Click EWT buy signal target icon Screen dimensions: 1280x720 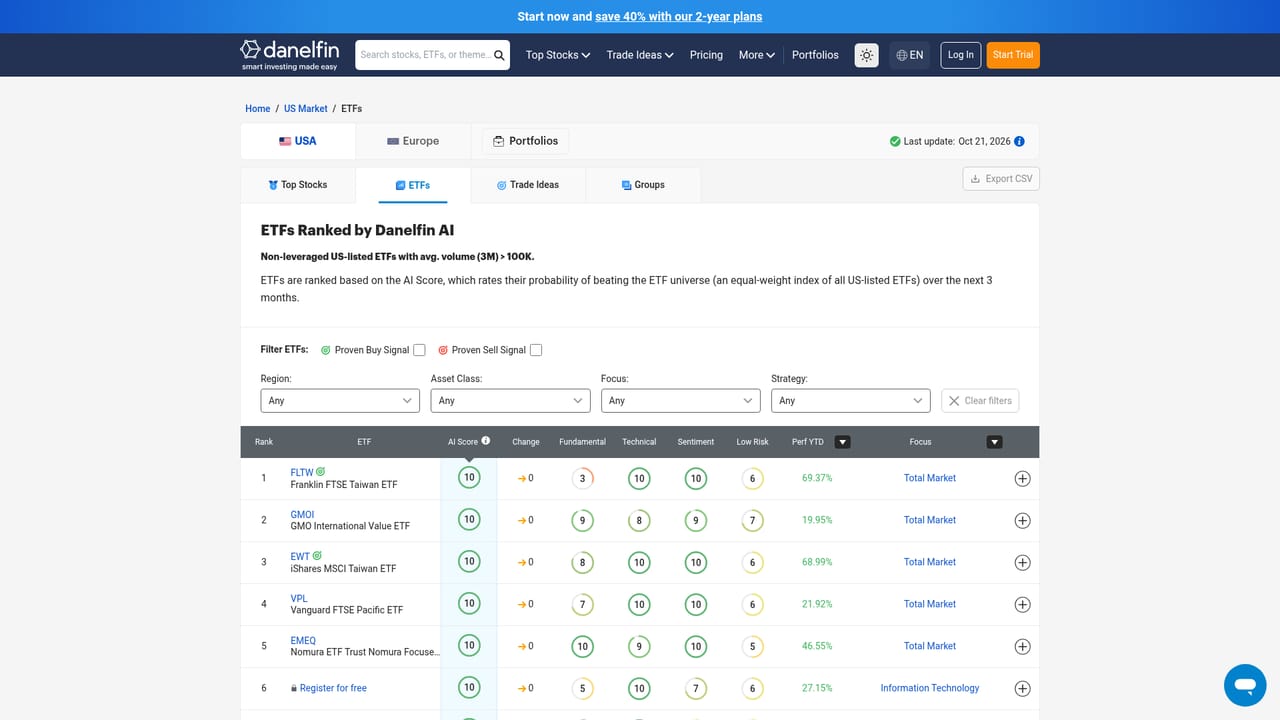(x=317, y=556)
